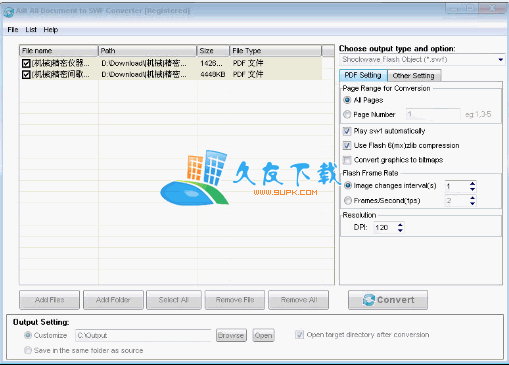The height and width of the screenshot is (365, 509).
Task: Open the File menu
Action: tap(13, 30)
